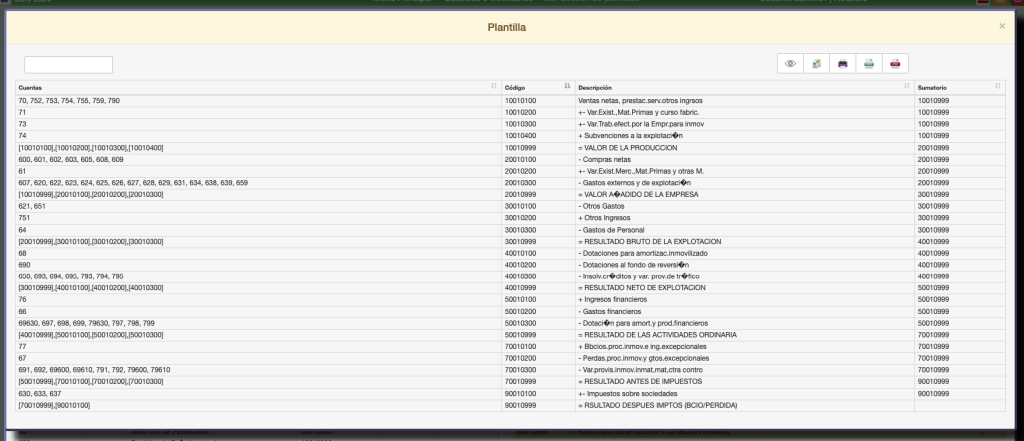Viewport: 1024px width, 441px height.
Task: Close the Plantilla dialog with the X
Action: [x=1002, y=26]
